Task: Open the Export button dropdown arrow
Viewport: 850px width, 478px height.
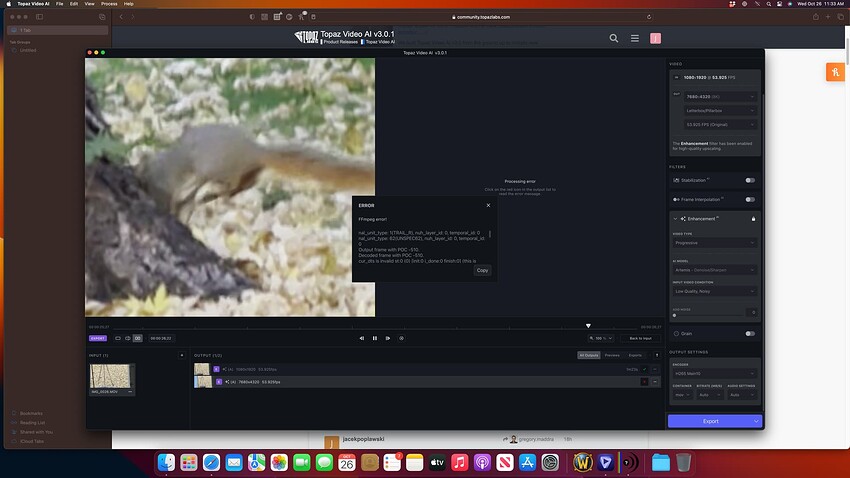Action: click(756, 421)
